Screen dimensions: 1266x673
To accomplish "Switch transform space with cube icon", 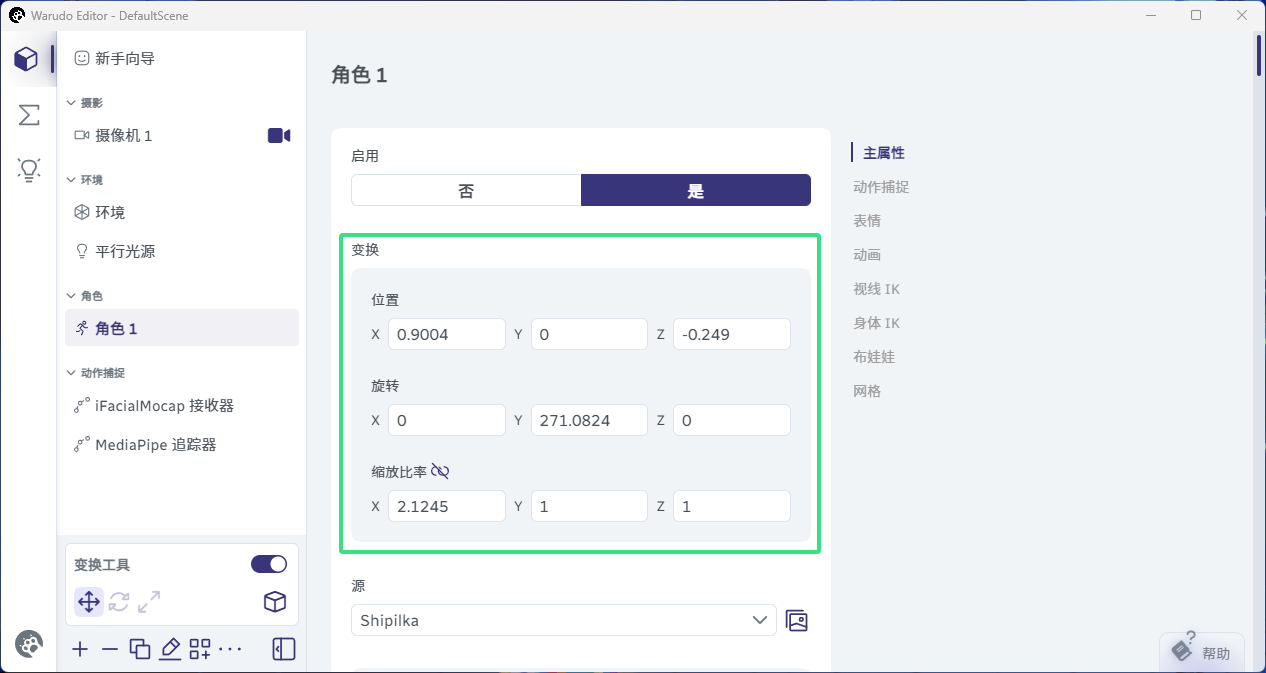I will click(x=275, y=602).
